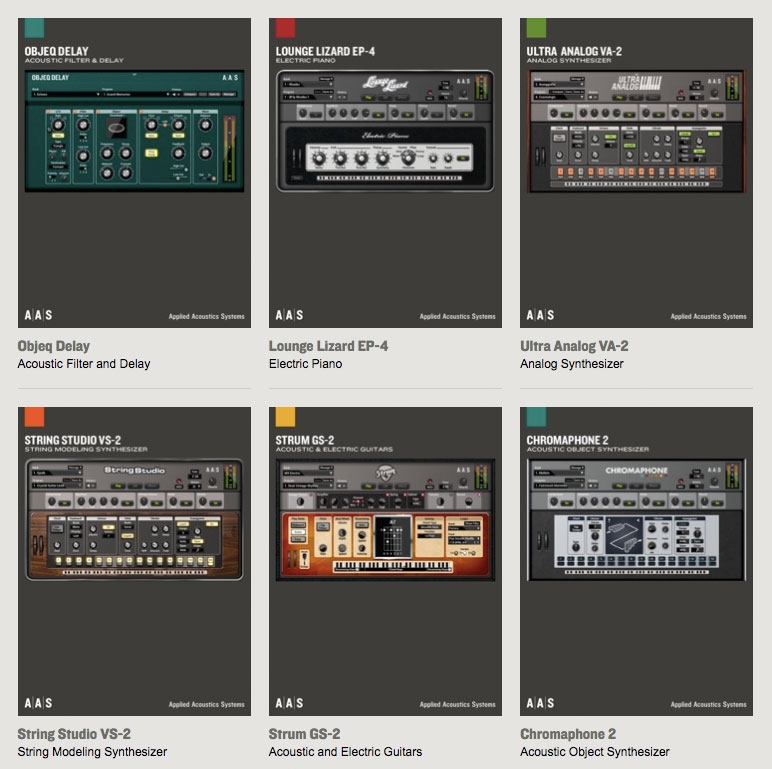
Task: Click the teal square on Objeq Delay card
Action: (33, 27)
